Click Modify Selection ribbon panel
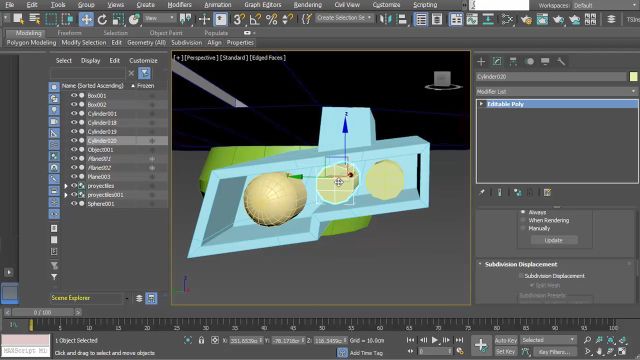The image size is (640, 360). (84, 42)
